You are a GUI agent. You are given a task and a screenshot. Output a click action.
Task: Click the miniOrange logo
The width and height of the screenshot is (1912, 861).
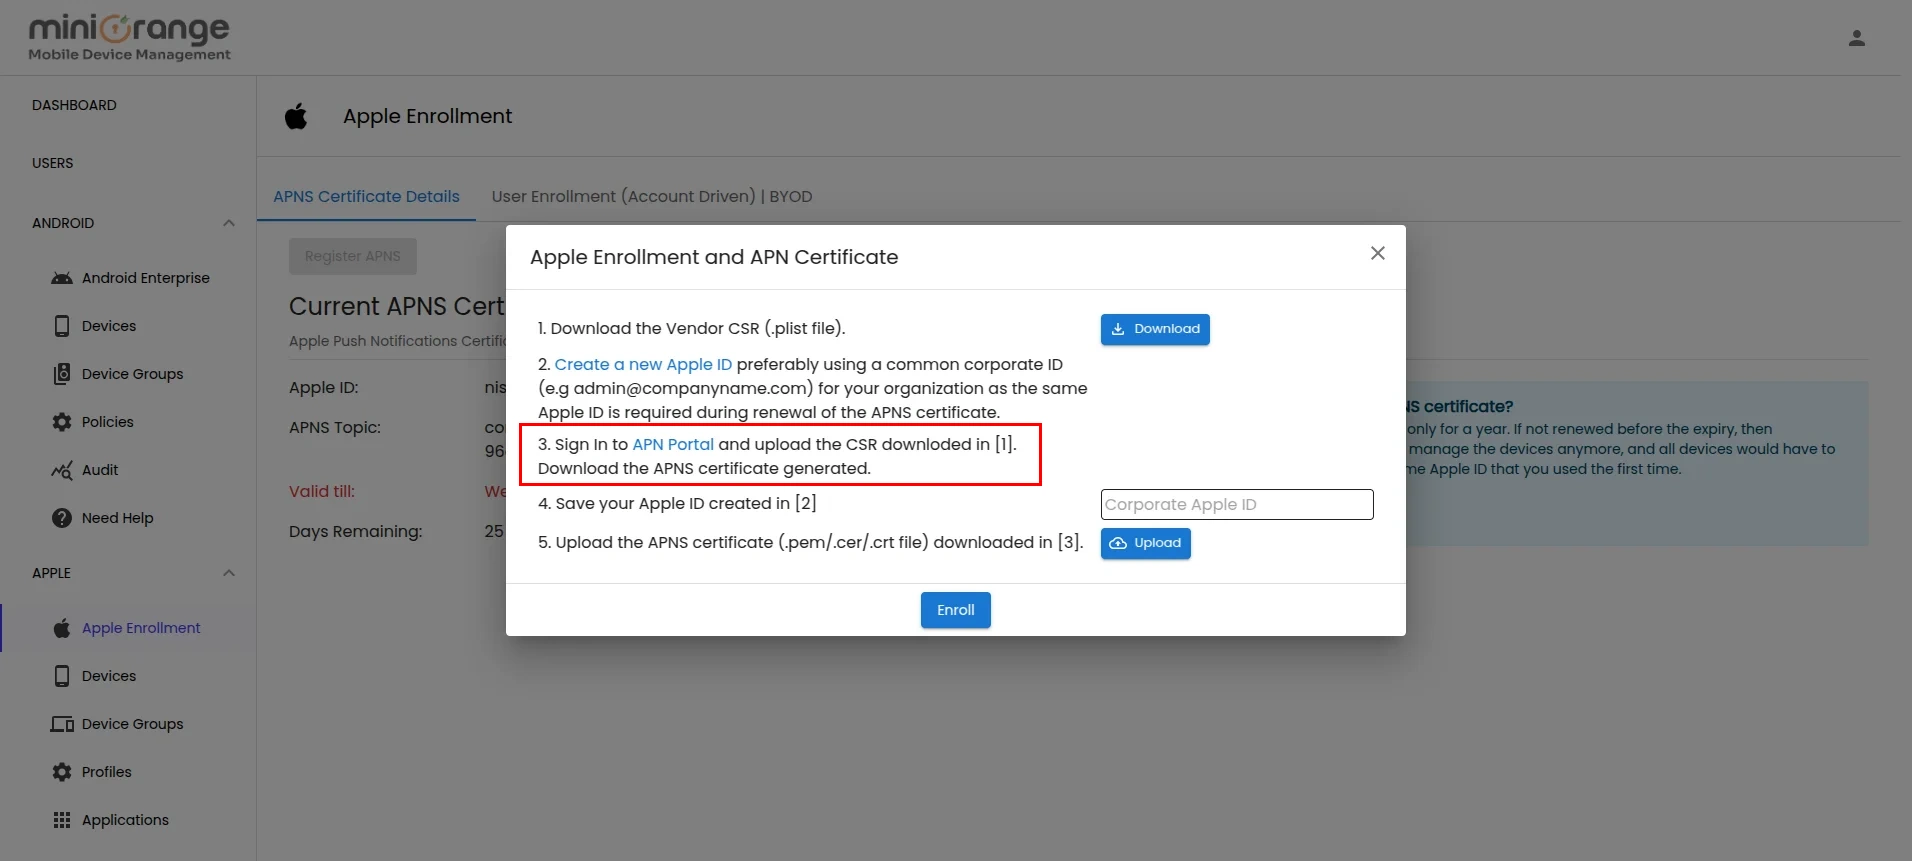130,38
